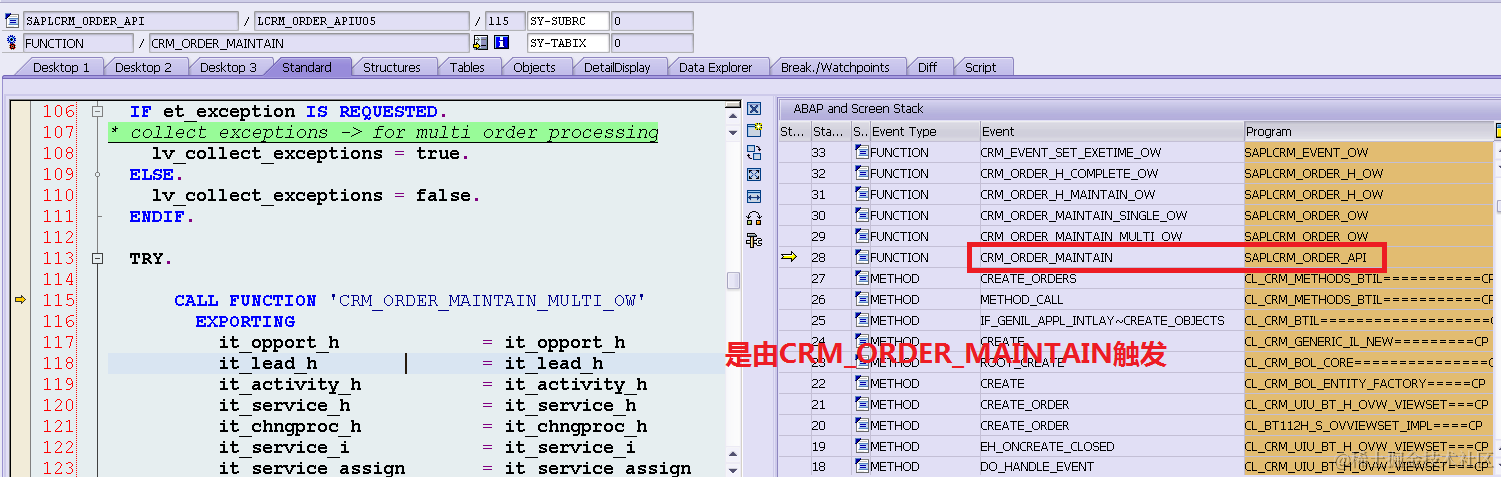Open the Structures tab

click(x=391, y=67)
